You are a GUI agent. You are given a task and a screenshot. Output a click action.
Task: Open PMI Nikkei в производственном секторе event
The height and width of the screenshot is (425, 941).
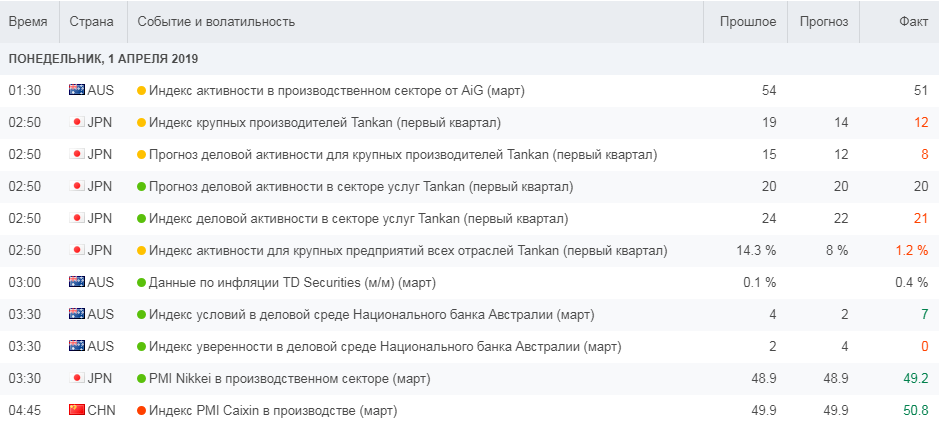coord(289,379)
